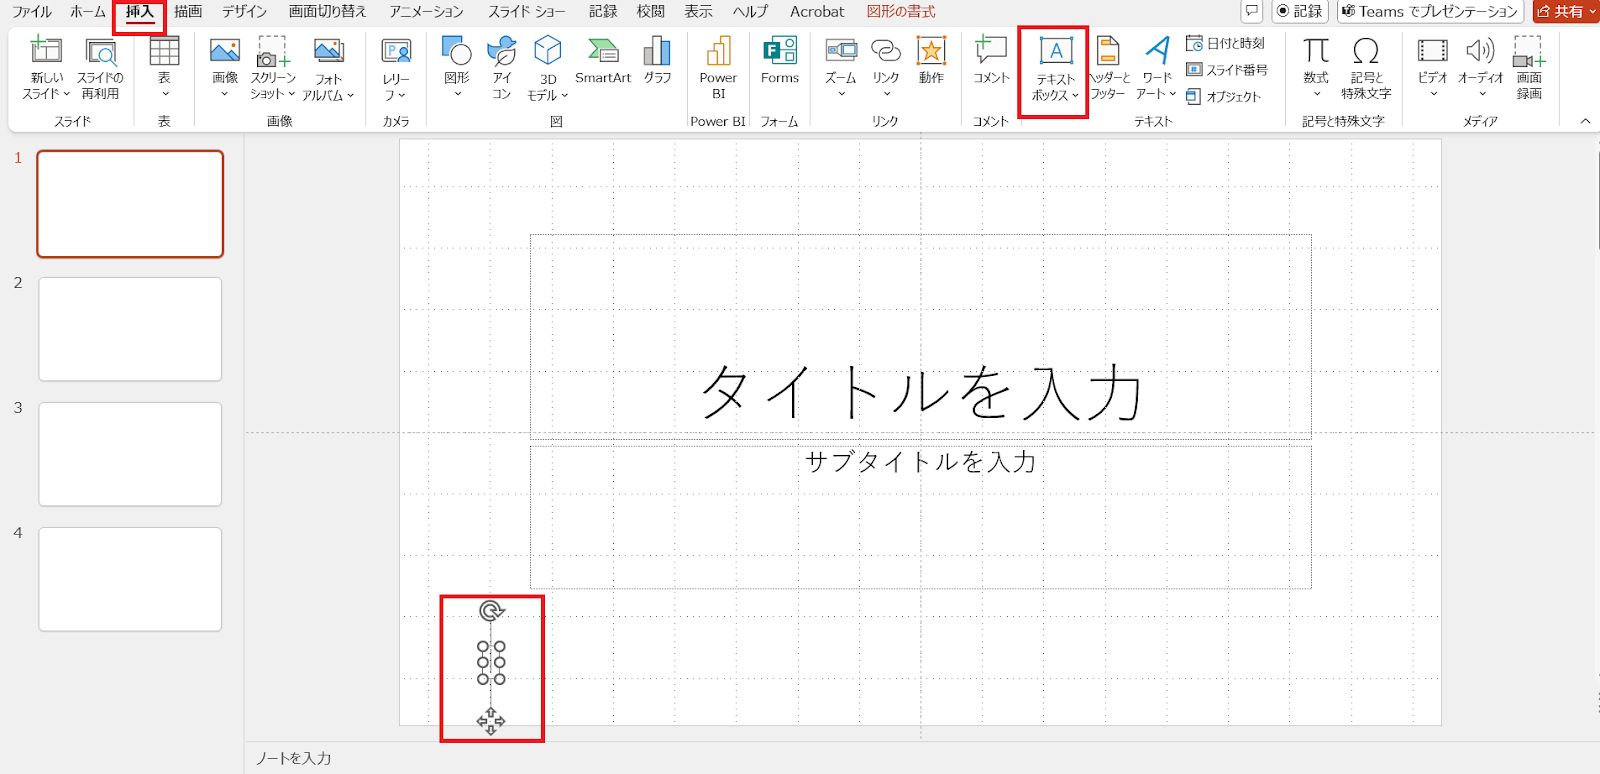1600x774 pixels.
Task: Switch to the デザイン tab
Action: 245,12
